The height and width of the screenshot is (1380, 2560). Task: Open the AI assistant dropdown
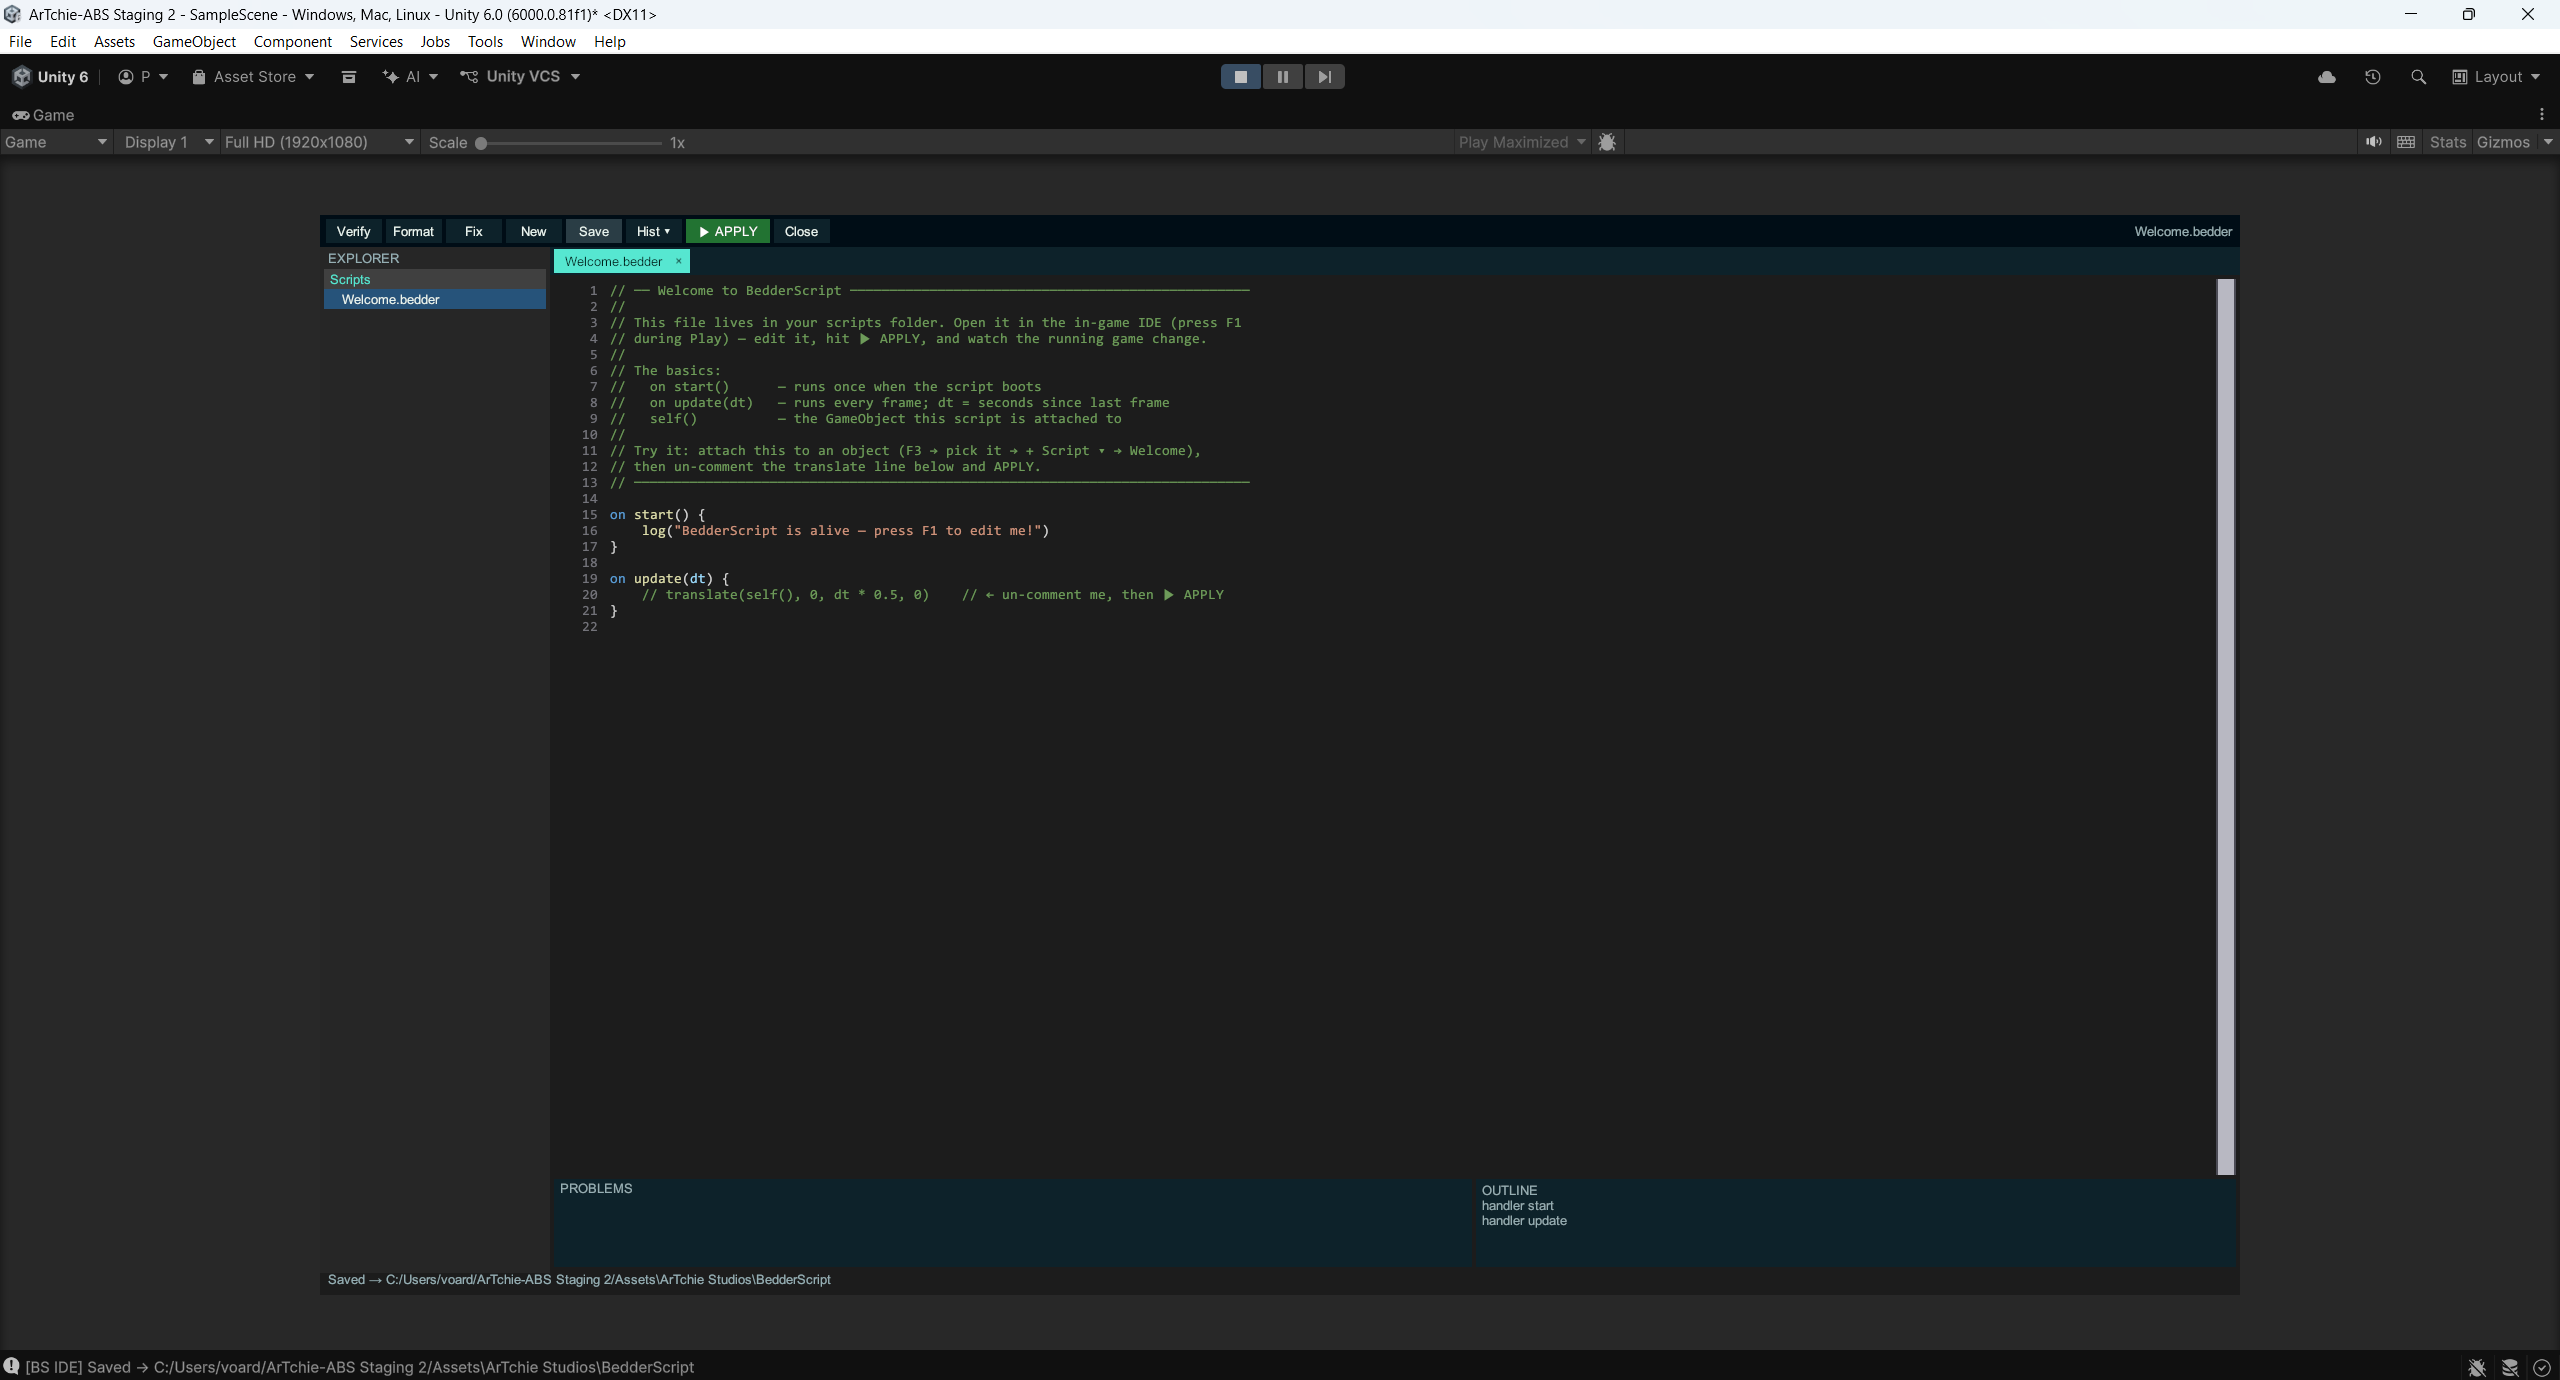pyautogui.click(x=410, y=77)
